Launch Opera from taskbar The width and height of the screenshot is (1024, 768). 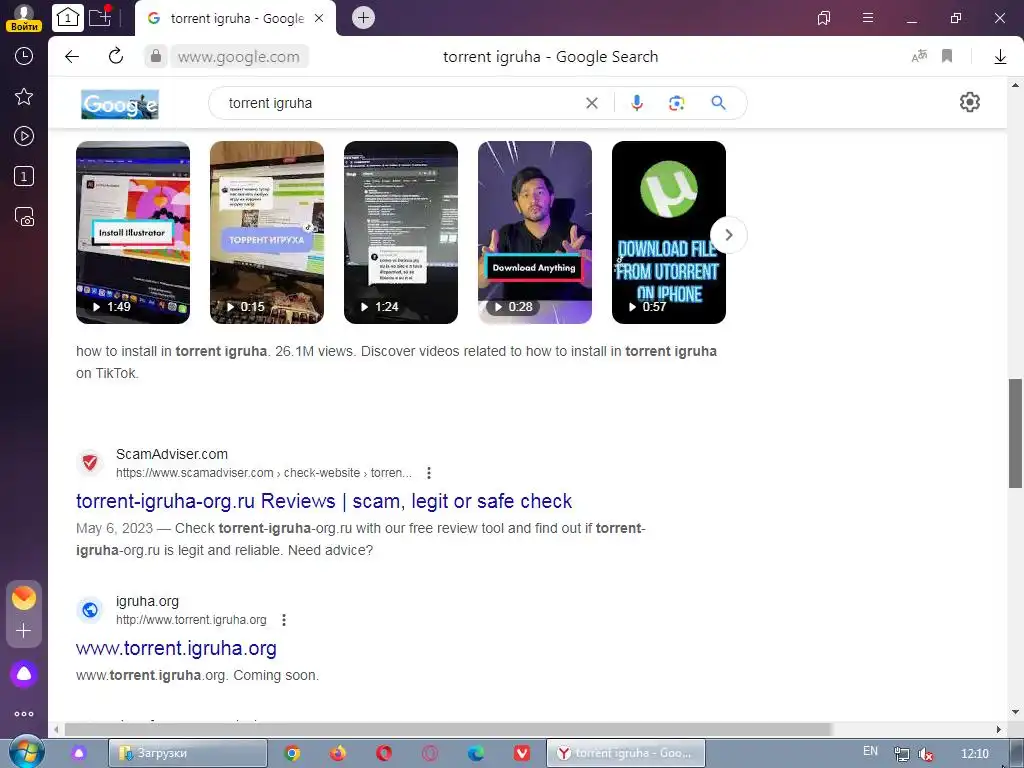(x=384, y=754)
